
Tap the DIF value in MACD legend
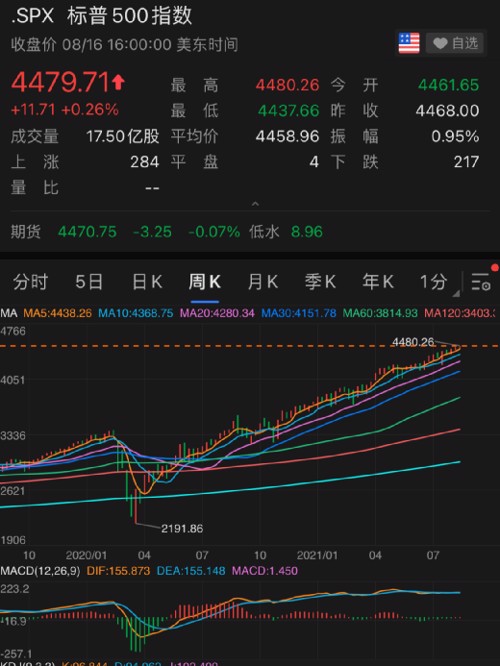point(118,570)
